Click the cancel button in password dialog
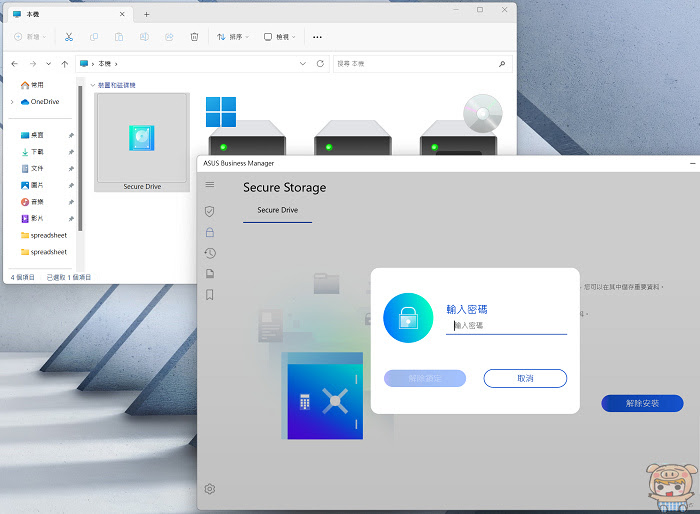The width and height of the screenshot is (700, 514). point(525,378)
